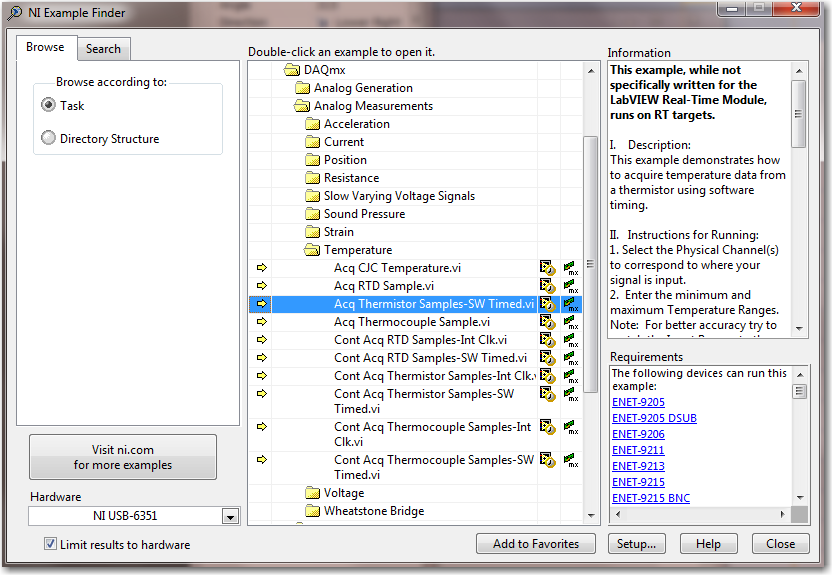Screen dimensions: 832x575
Task: Select the Directory Structure radio button
Action: (48, 138)
